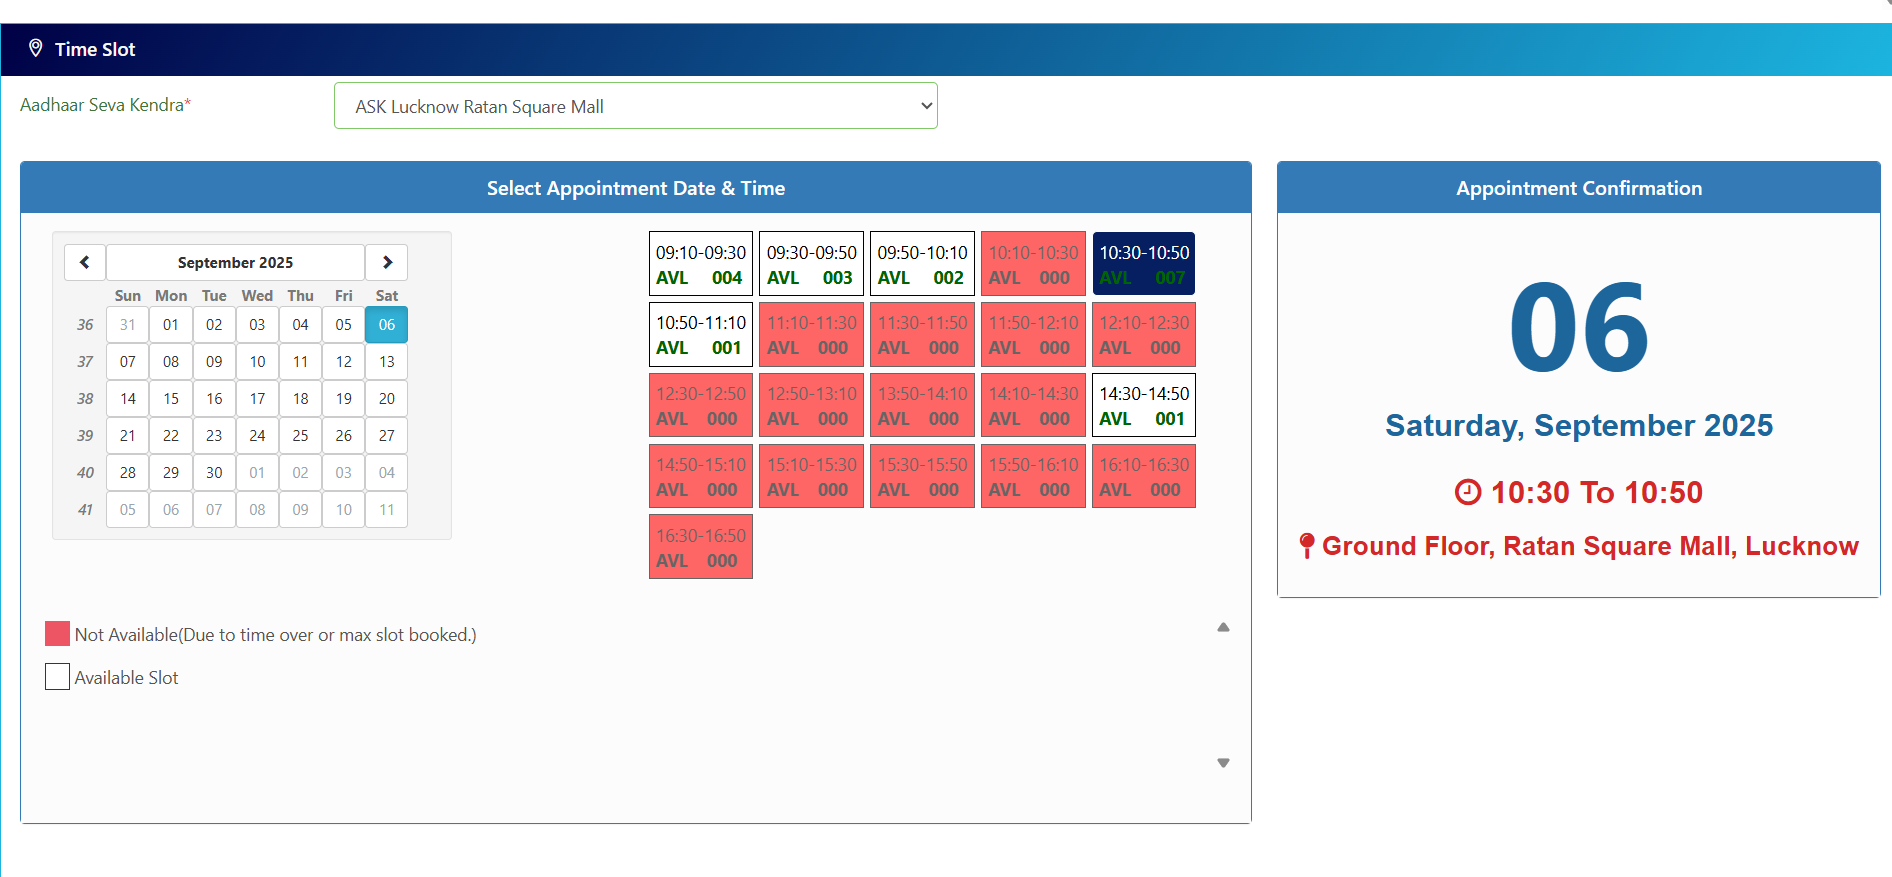Click the red map pin beside Ground Floor address
Screen dimensions: 1892x877
tap(1306, 546)
